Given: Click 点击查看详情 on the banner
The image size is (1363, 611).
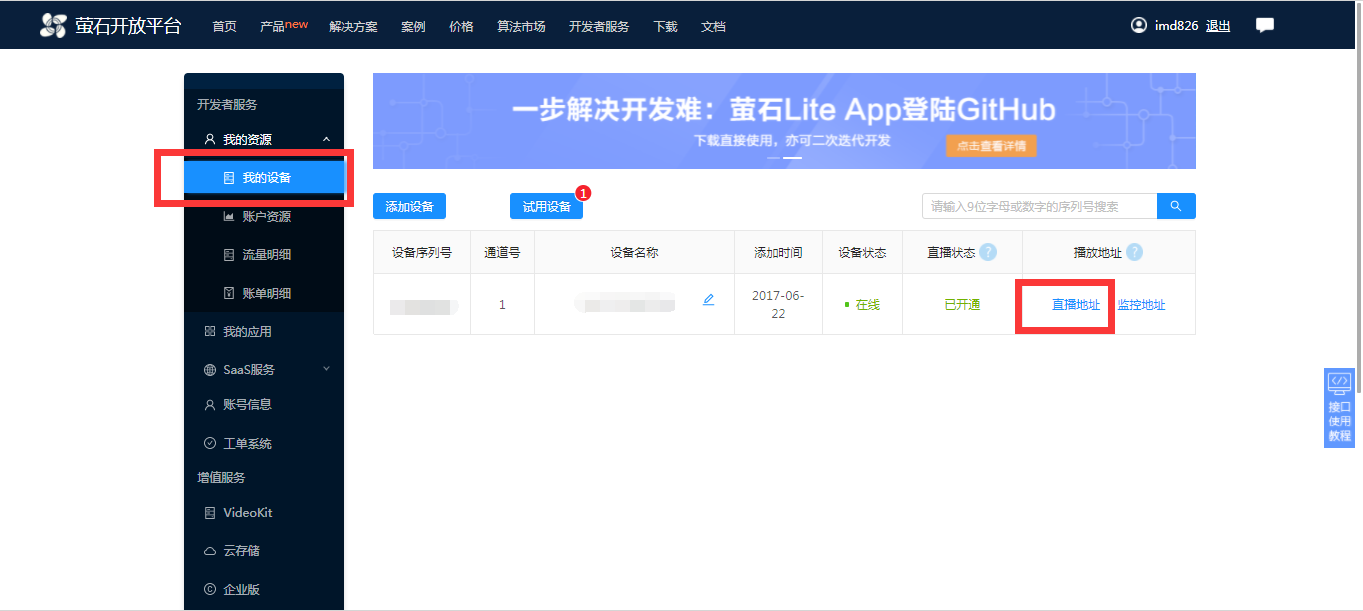Looking at the screenshot, I should (991, 146).
